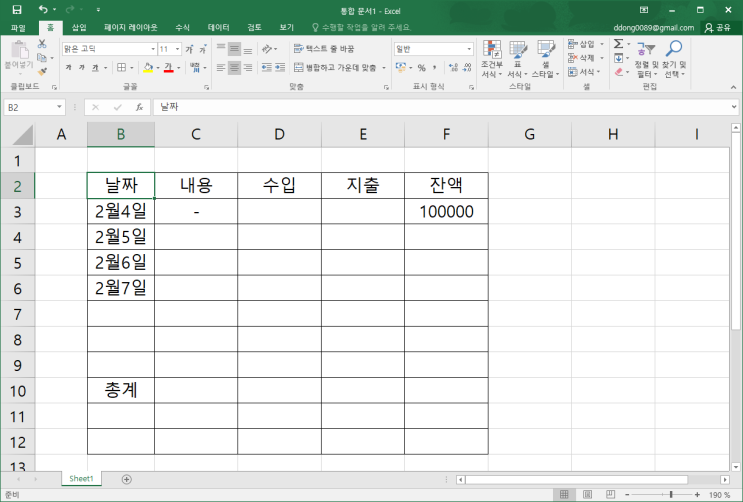
Task: Toggle center horizontal alignment
Action: pos(234,68)
